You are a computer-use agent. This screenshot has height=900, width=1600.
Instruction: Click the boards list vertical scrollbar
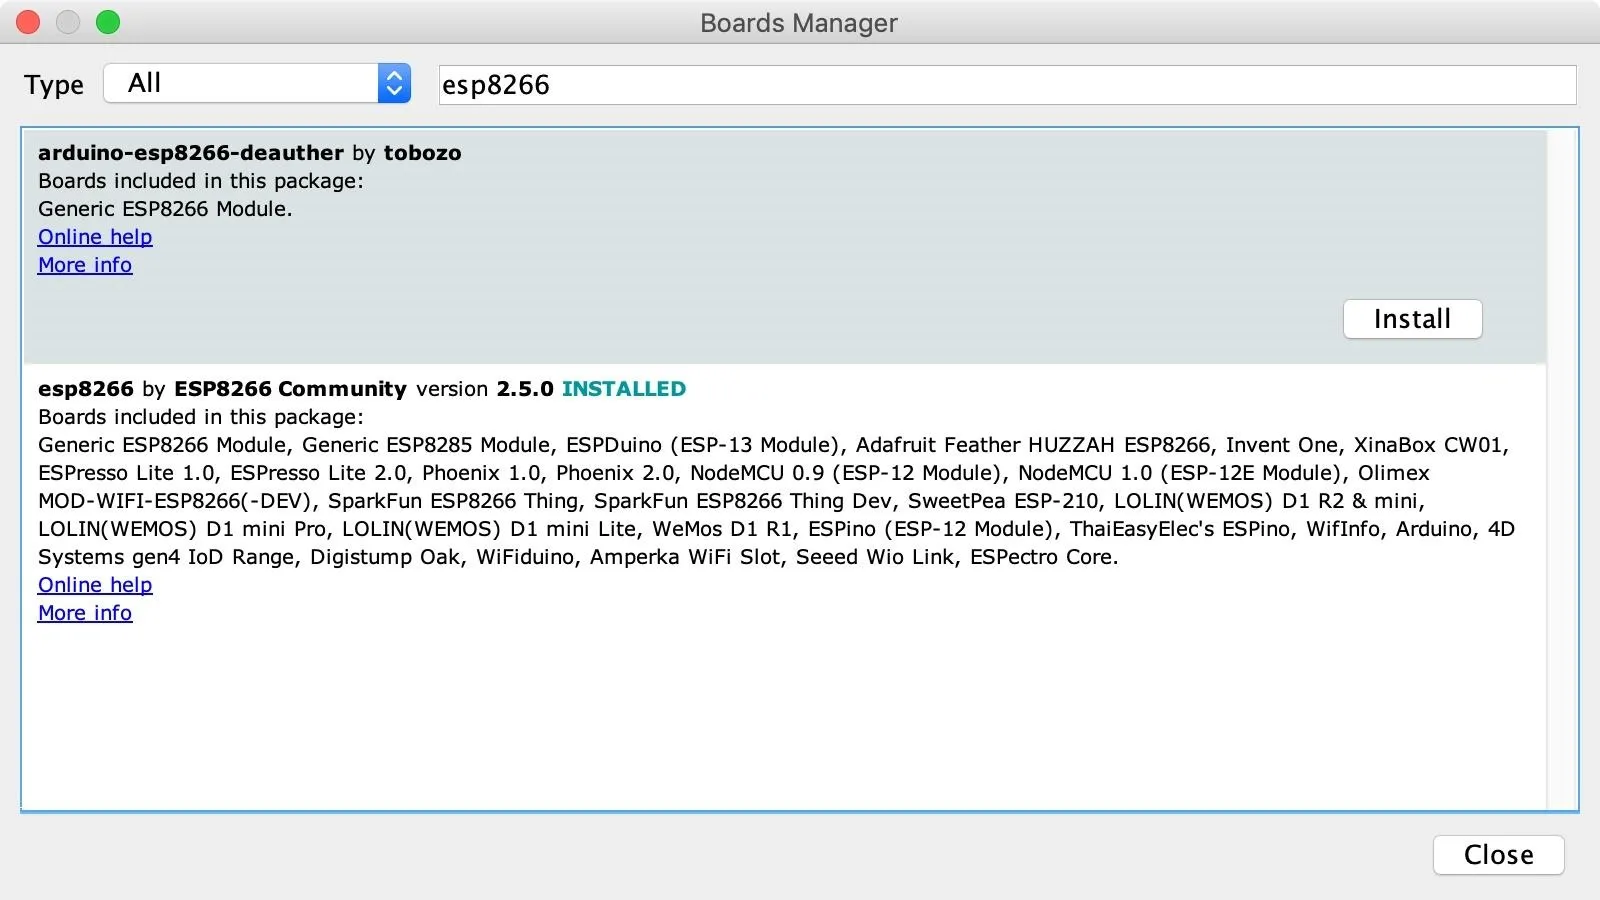(x=1561, y=470)
